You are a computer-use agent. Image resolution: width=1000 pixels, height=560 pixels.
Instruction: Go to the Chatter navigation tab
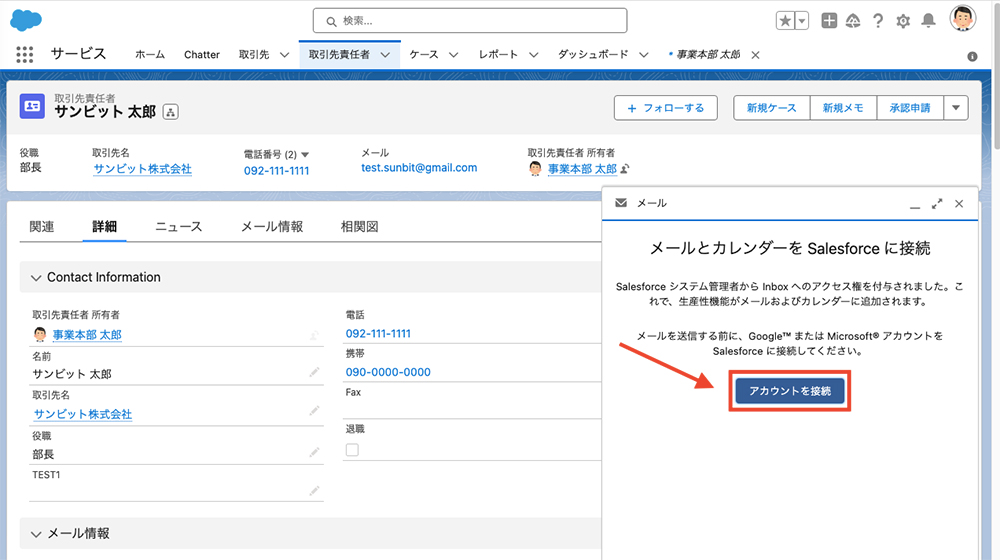tap(202, 55)
